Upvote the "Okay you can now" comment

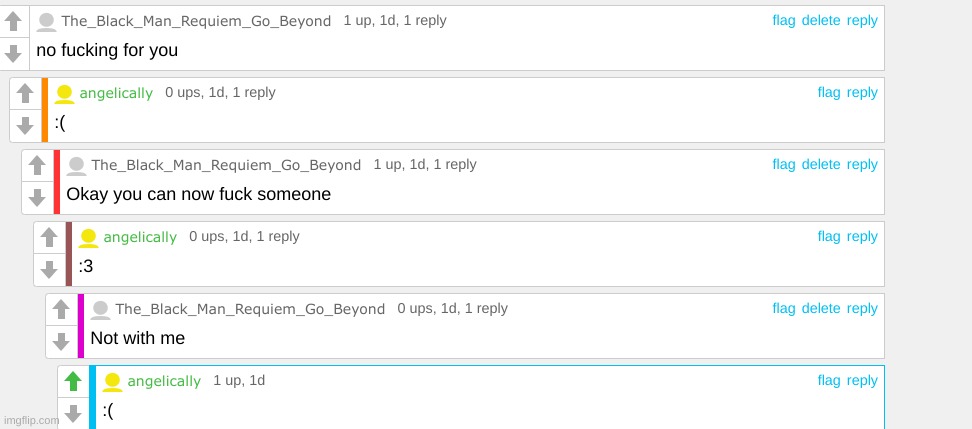[37, 165]
